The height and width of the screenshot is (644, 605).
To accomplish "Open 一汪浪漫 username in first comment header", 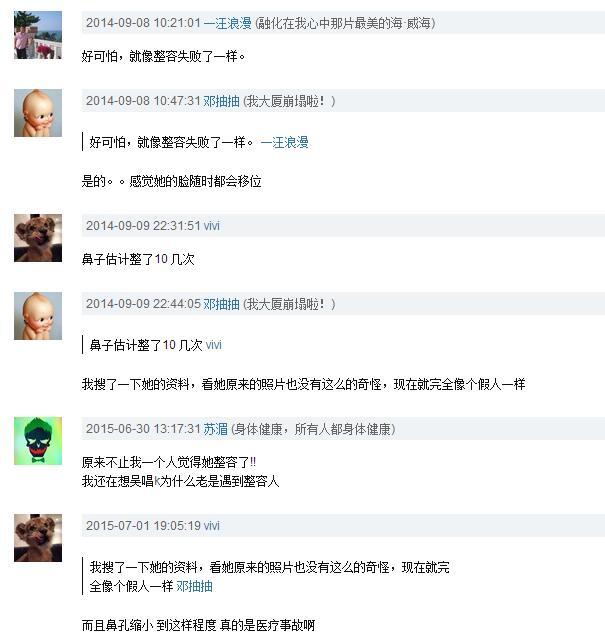I will coord(228,23).
